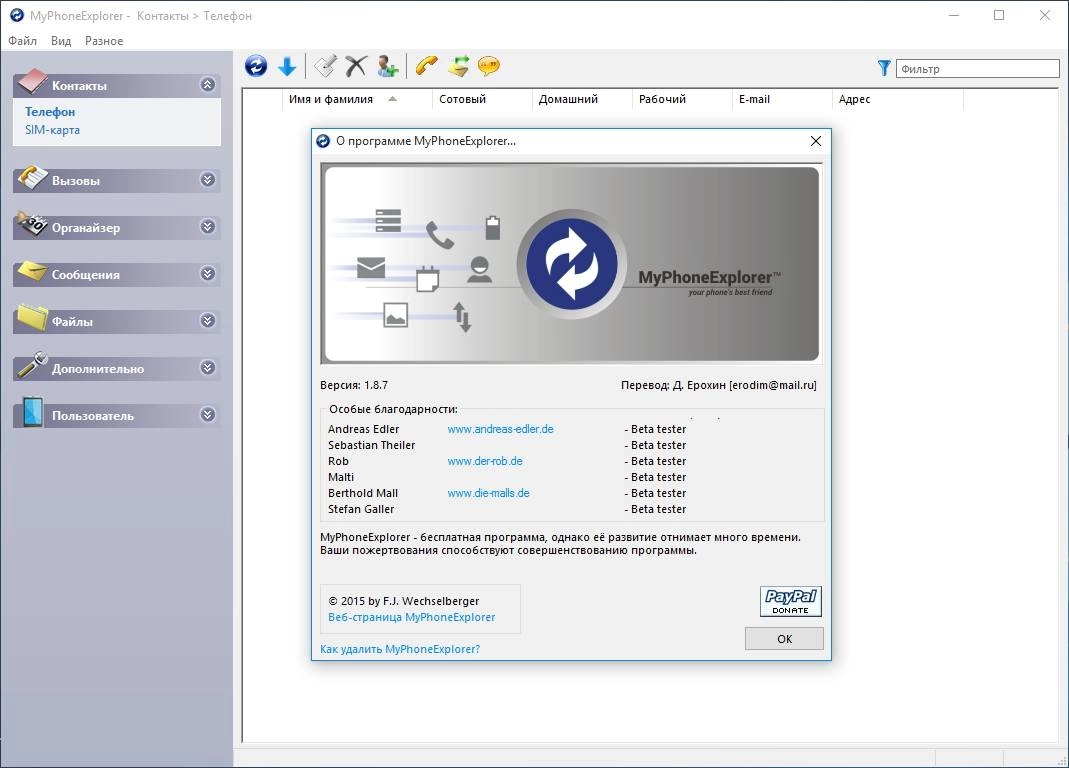The height and width of the screenshot is (768, 1069).
Task: Click the name Berthold Mall
Action: (363, 493)
